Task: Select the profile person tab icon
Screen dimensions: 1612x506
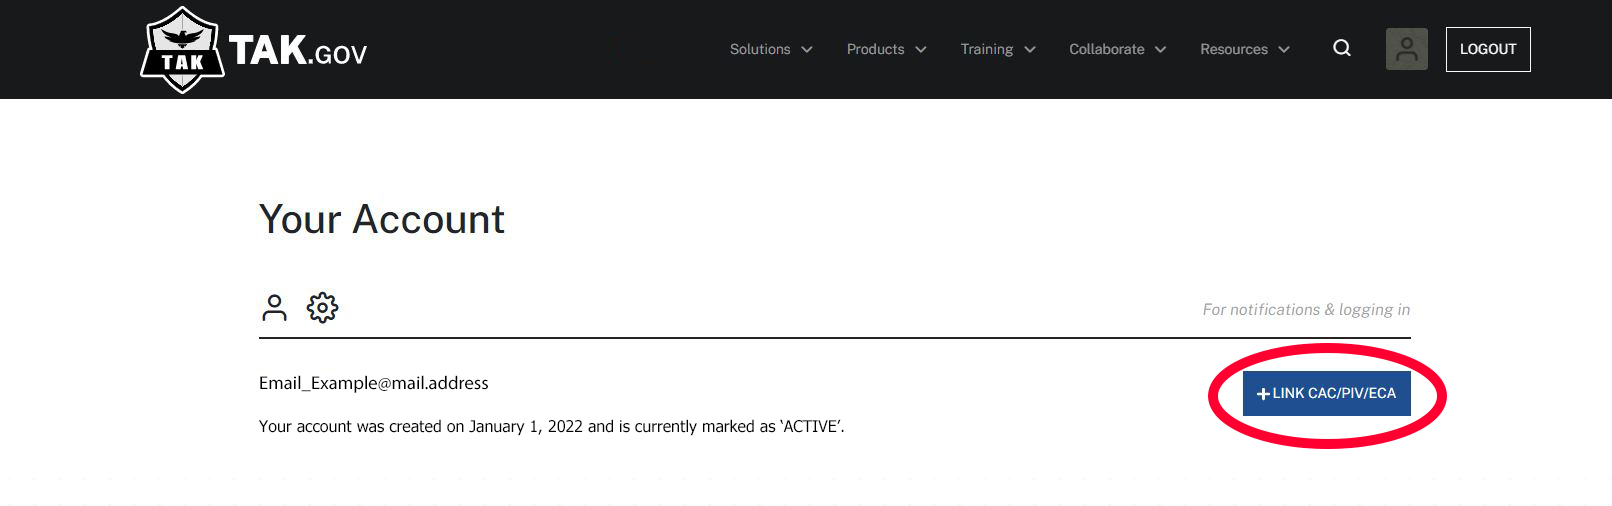Action: tap(274, 307)
